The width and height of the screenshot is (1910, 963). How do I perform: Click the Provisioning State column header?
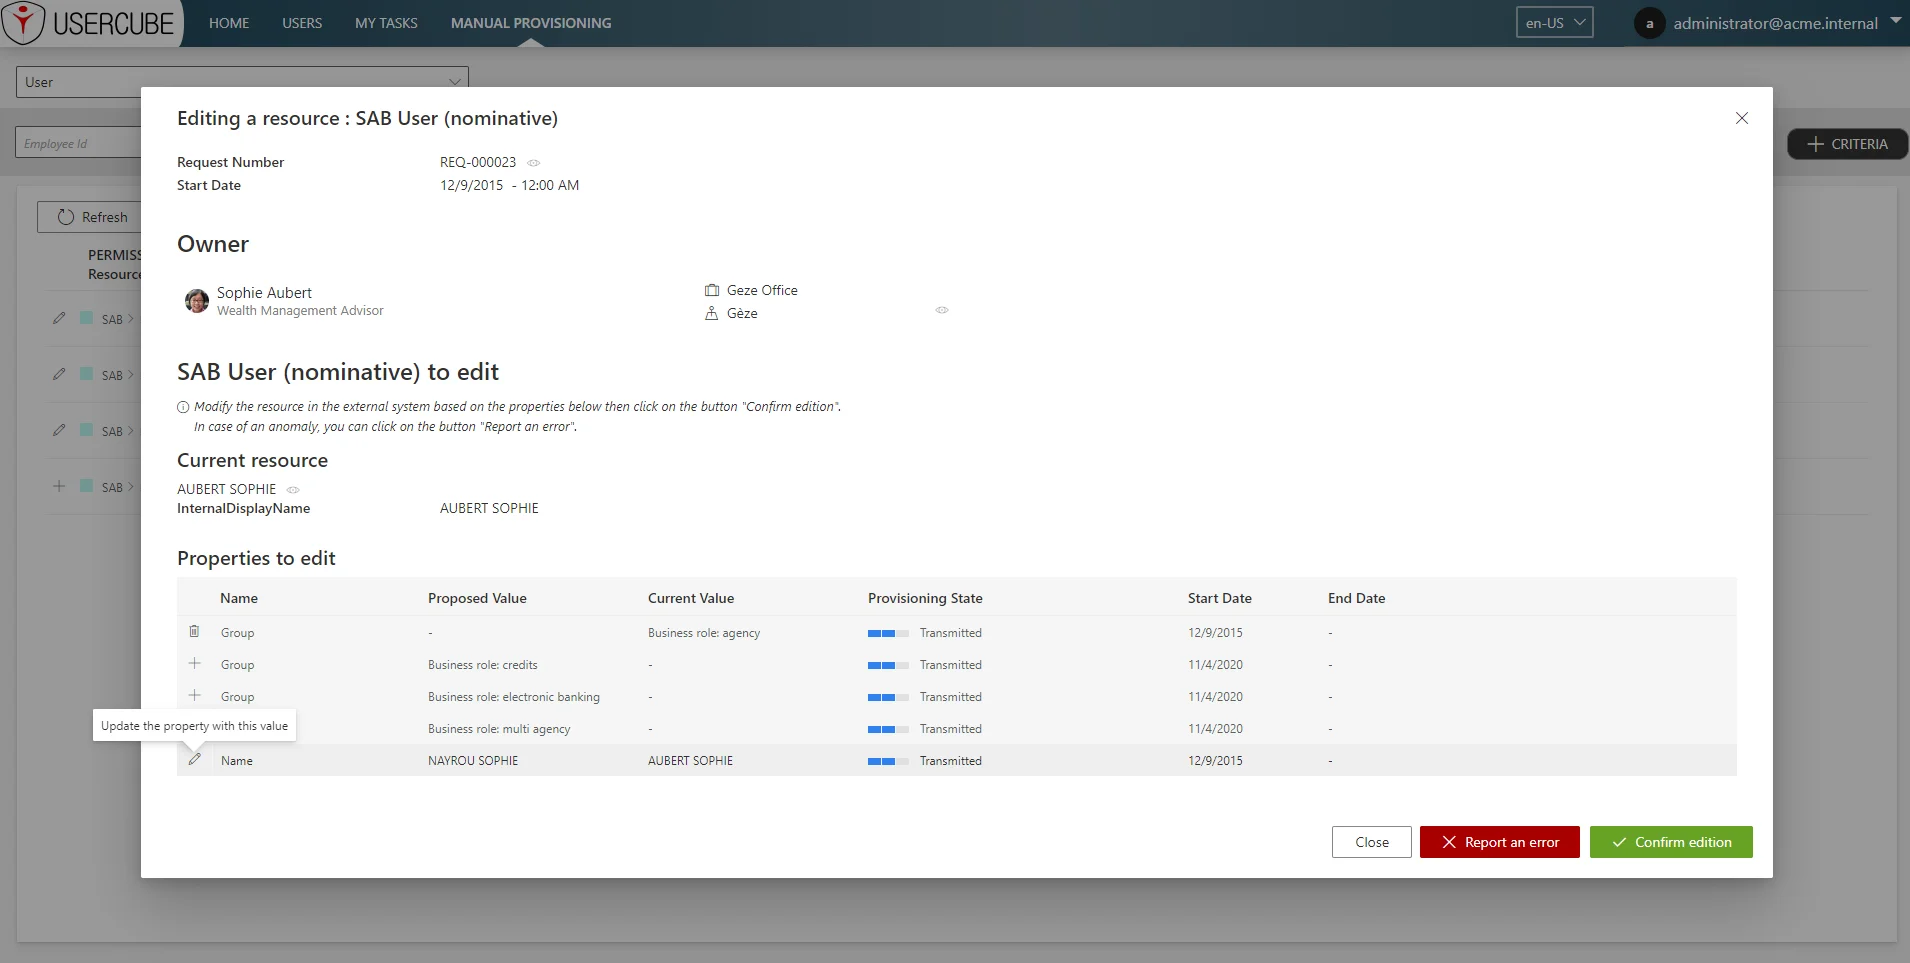coord(925,598)
